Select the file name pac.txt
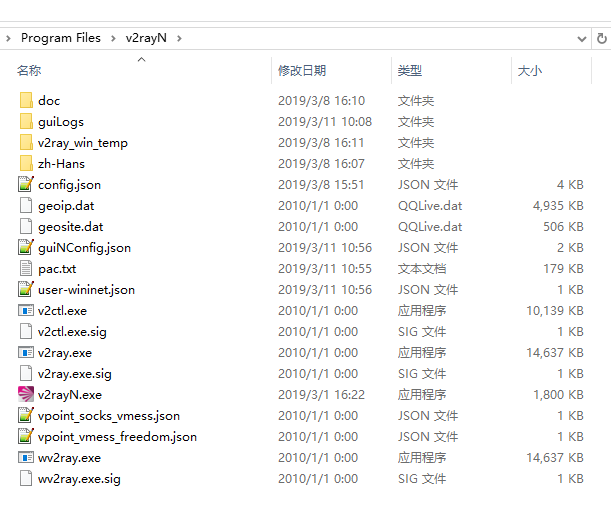Image resolution: width=611 pixels, height=530 pixels. [57, 269]
